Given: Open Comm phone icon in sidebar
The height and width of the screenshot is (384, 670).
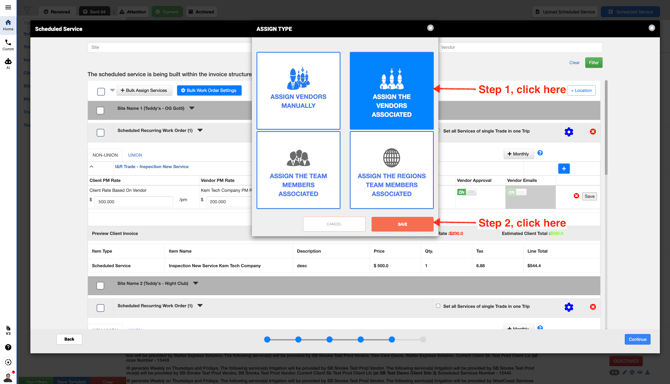Looking at the screenshot, I should point(8,44).
